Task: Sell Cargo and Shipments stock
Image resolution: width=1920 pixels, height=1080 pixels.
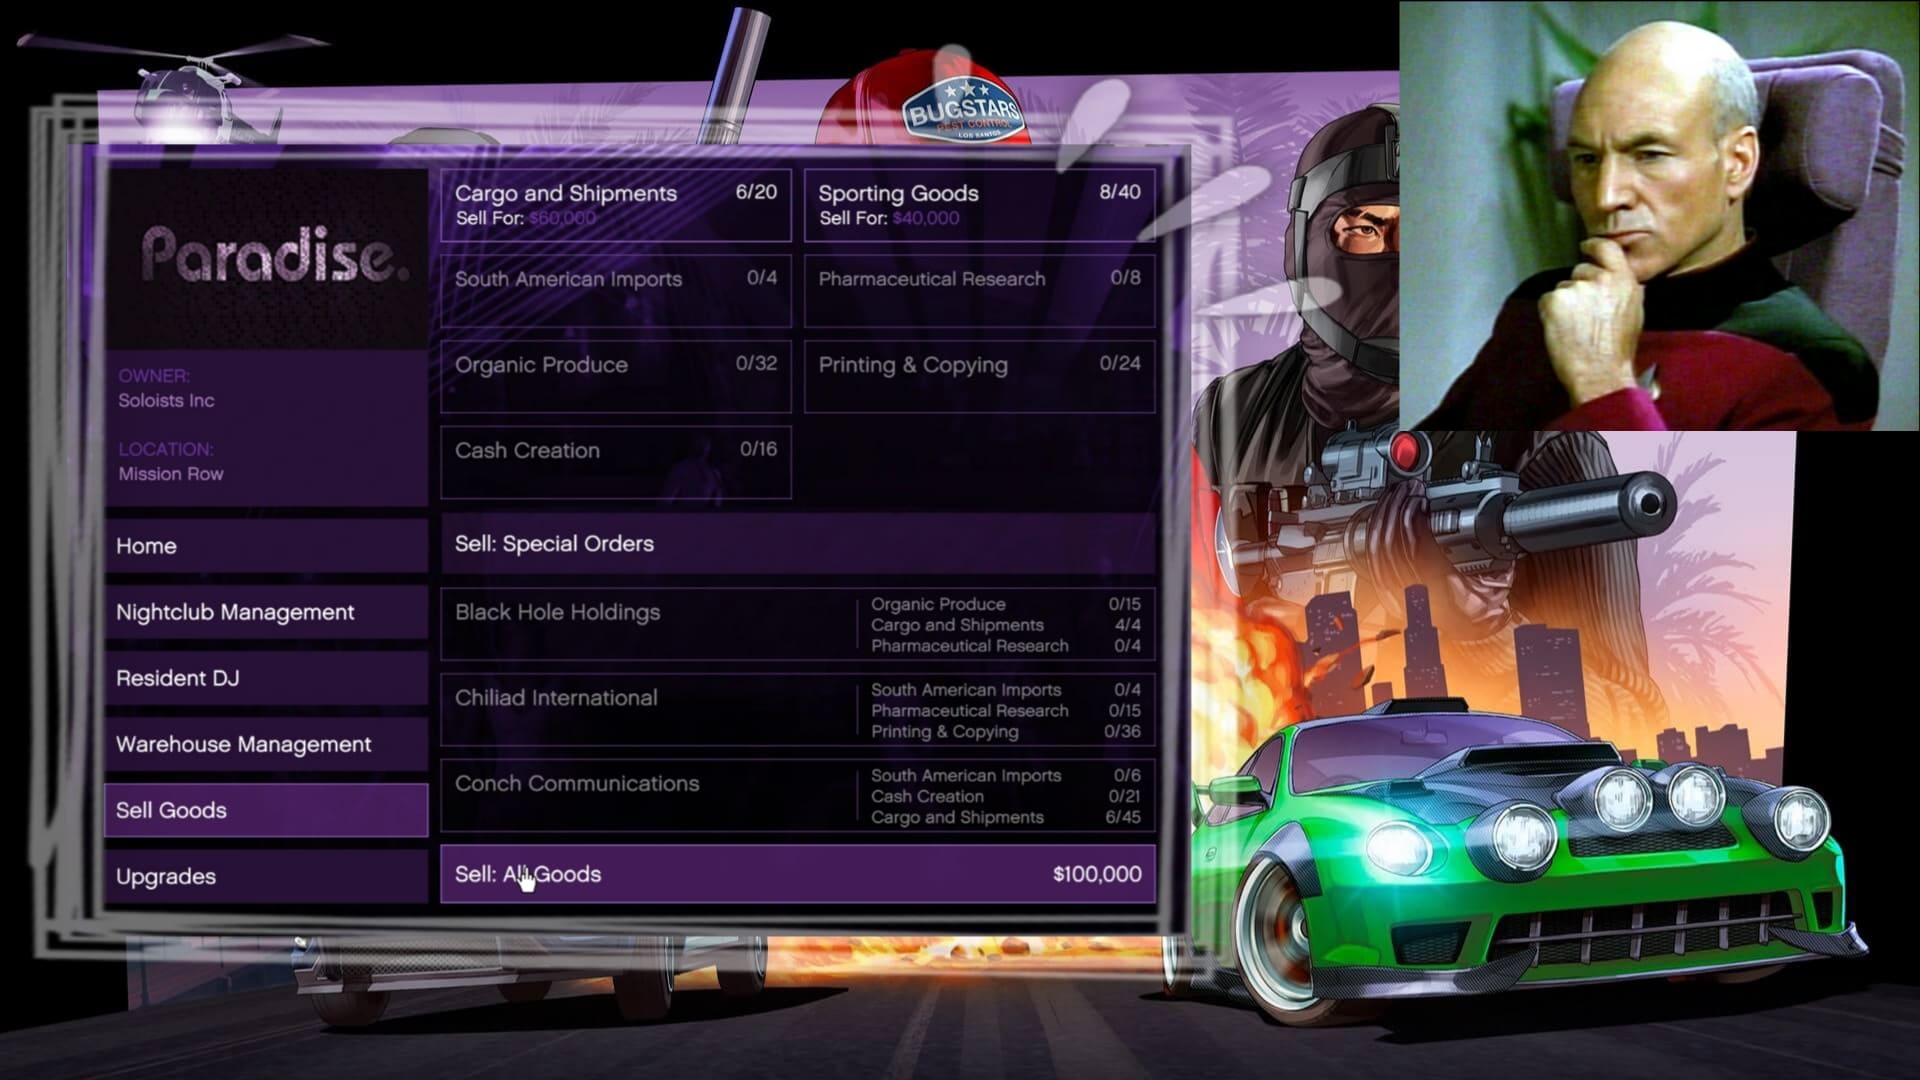Action: pyautogui.click(x=616, y=205)
